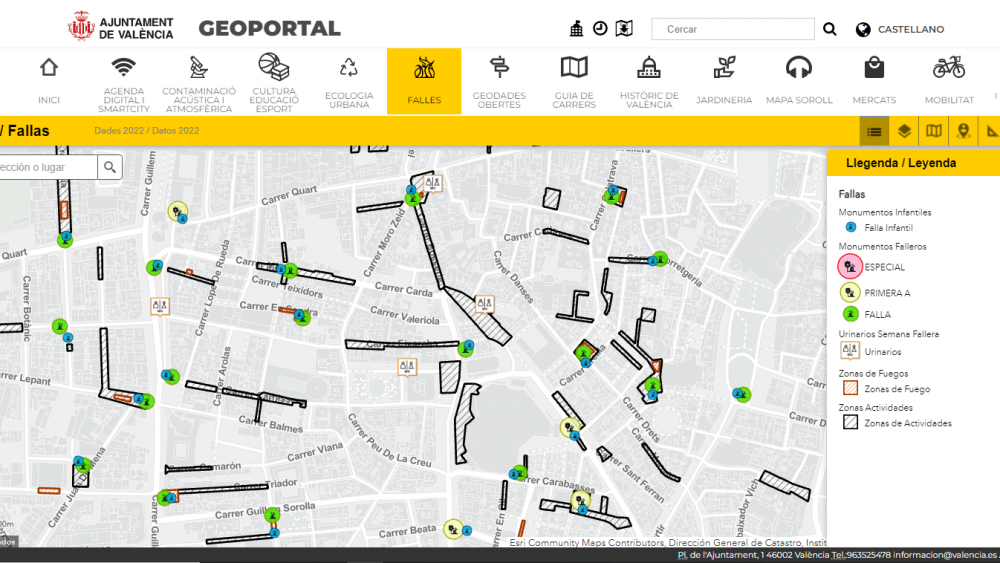1000x563 pixels.
Task: Click the Cercar search input field
Action: click(733, 30)
